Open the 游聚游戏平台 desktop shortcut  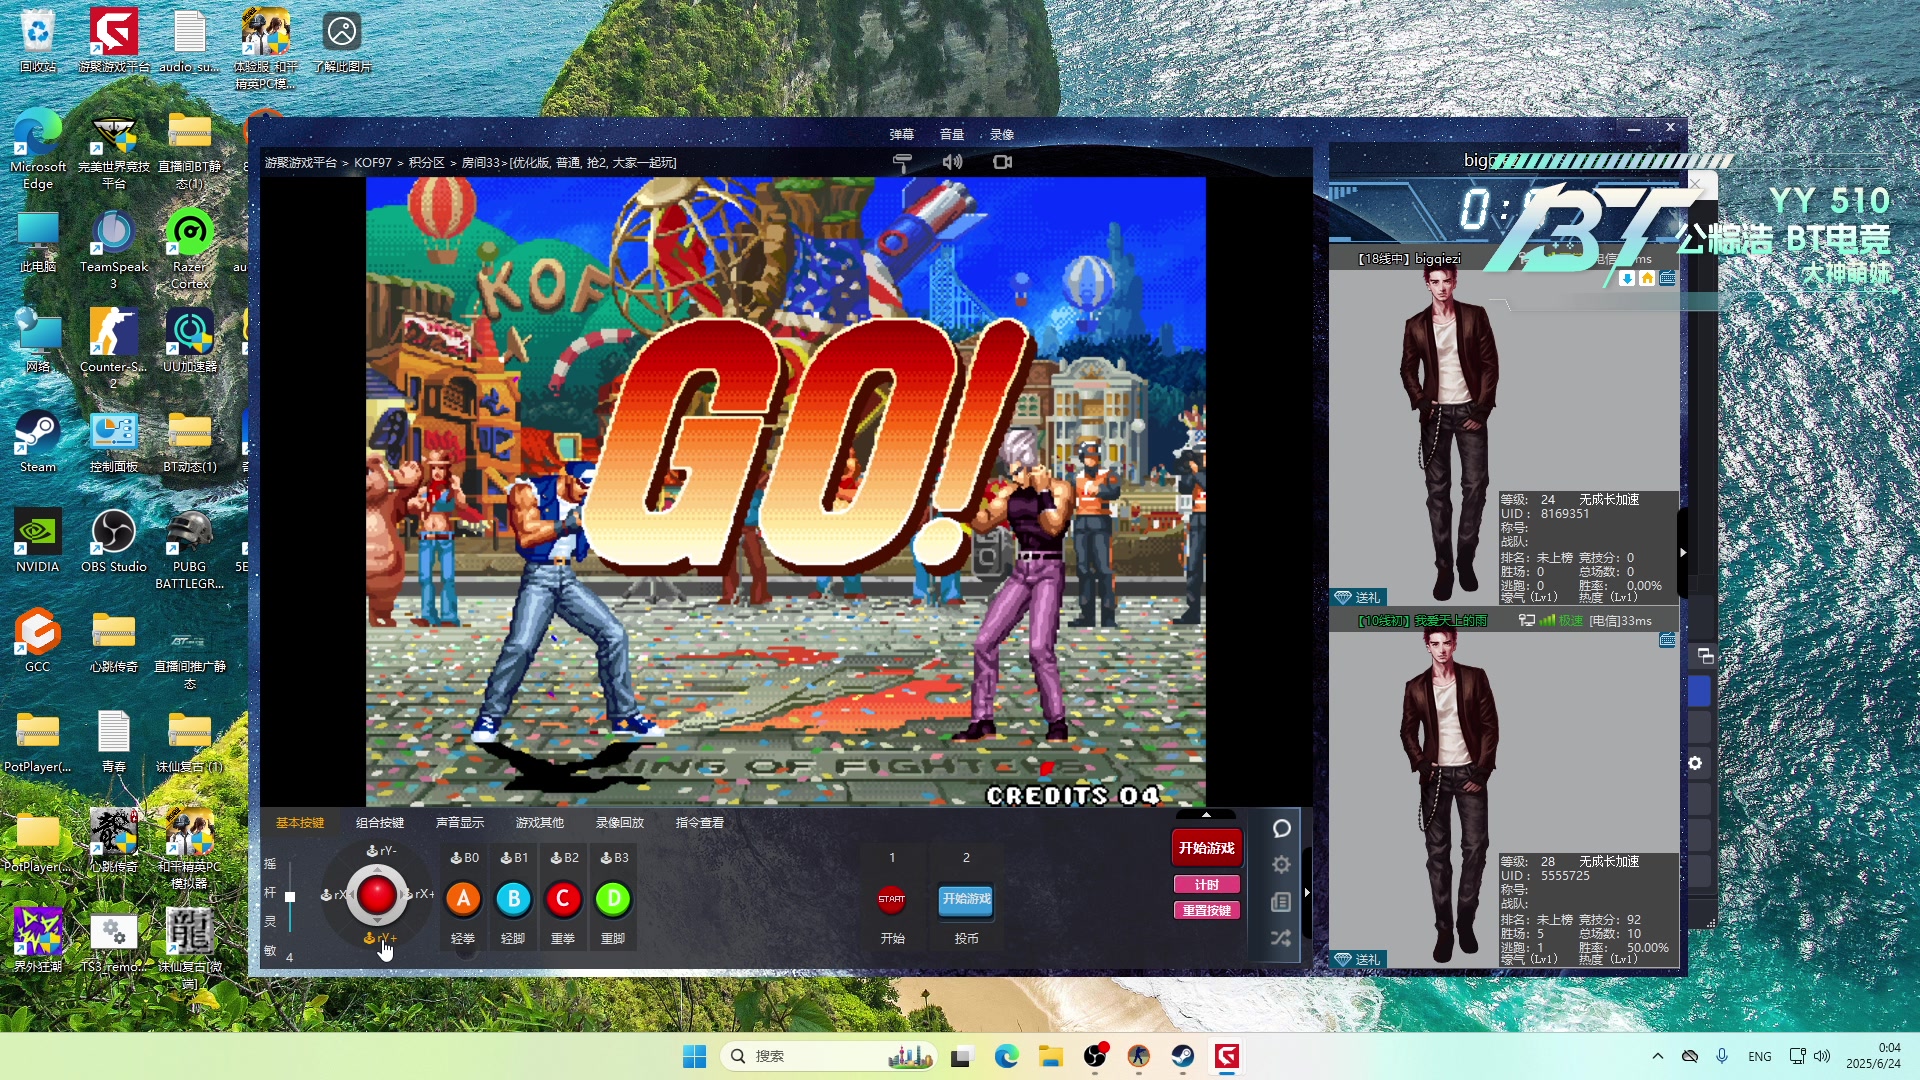pos(113,41)
